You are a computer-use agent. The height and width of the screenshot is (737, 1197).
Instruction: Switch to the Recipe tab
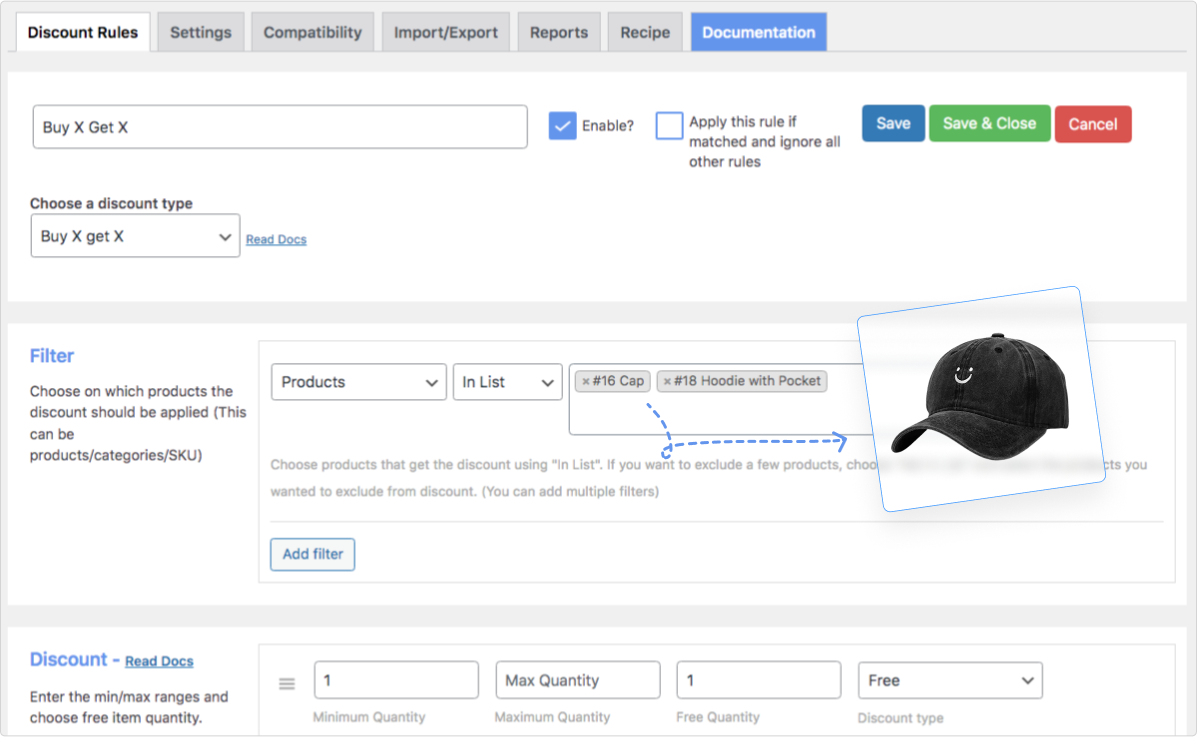645,32
